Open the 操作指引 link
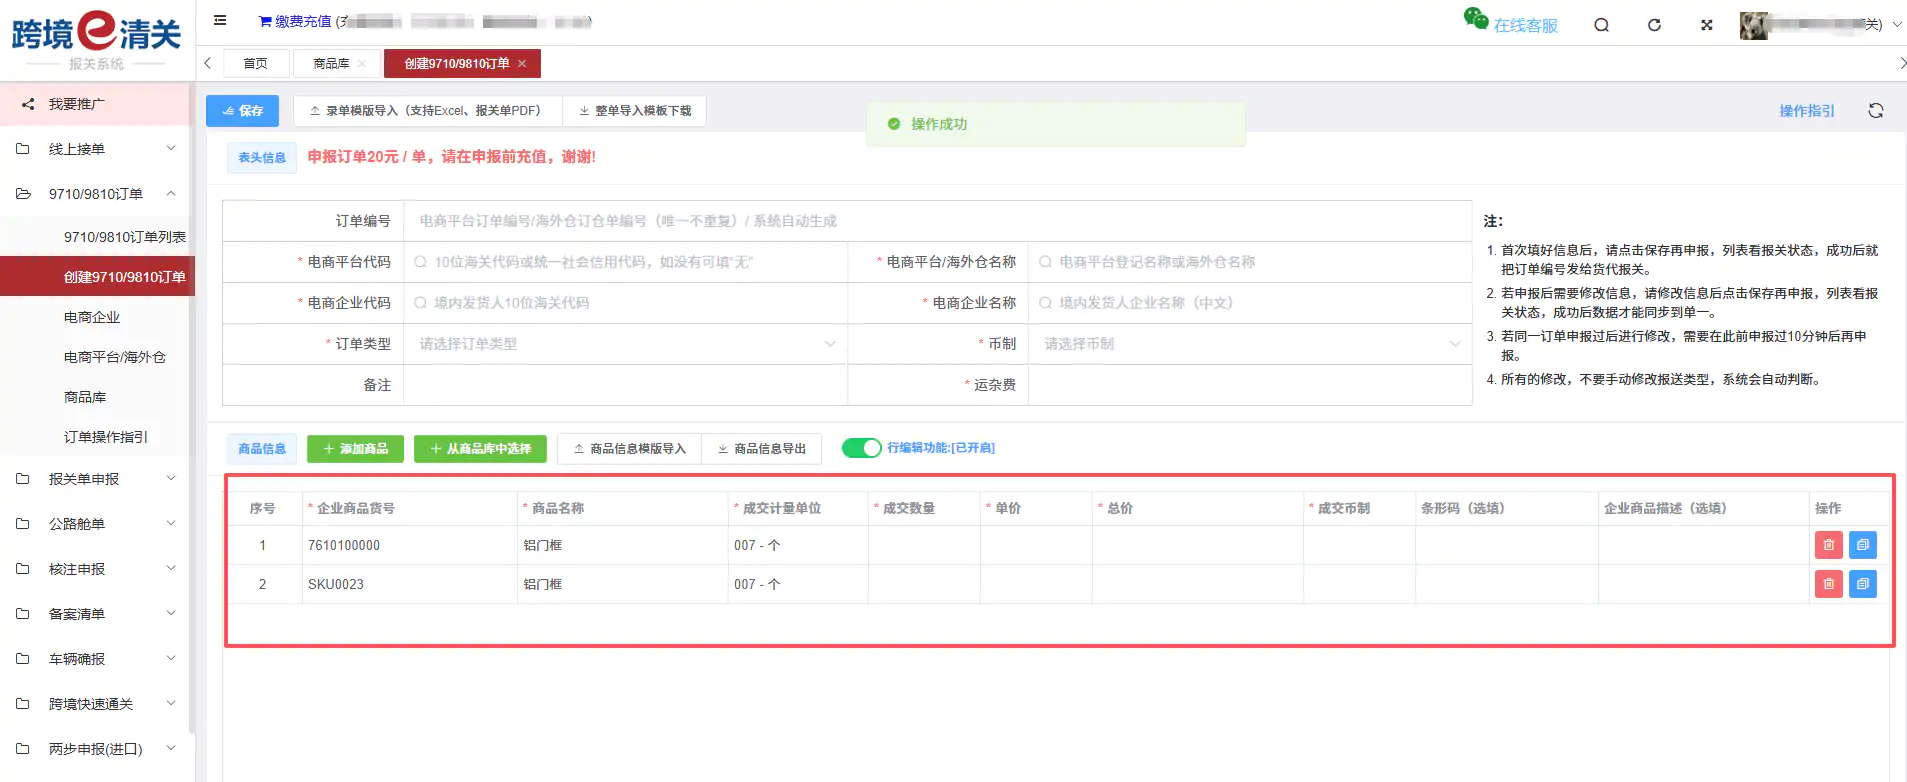1907x782 pixels. (1806, 111)
